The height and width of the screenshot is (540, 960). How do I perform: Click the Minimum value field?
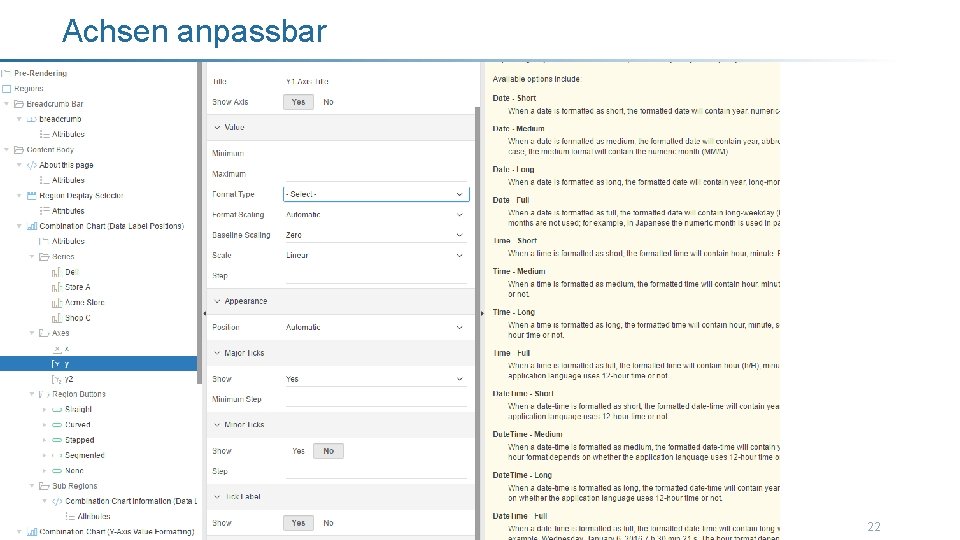pos(376,153)
